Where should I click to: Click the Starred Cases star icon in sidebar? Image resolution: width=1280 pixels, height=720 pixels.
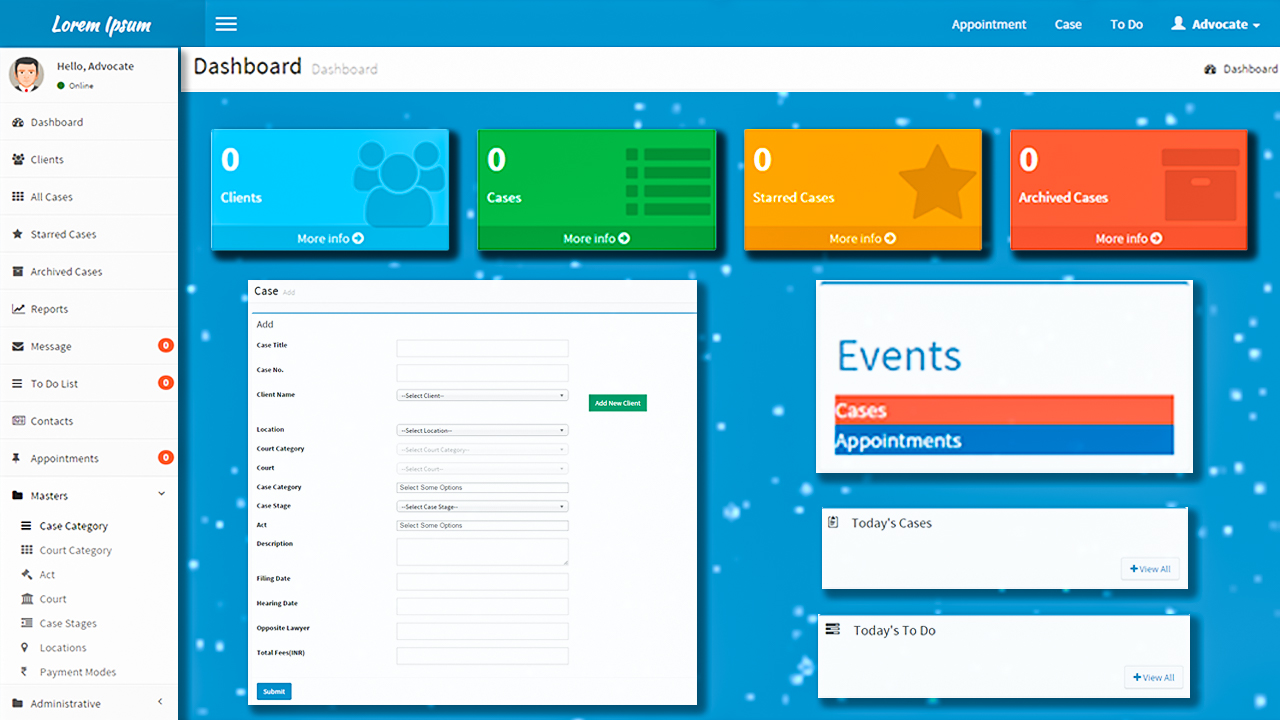(x=18, y=234)
